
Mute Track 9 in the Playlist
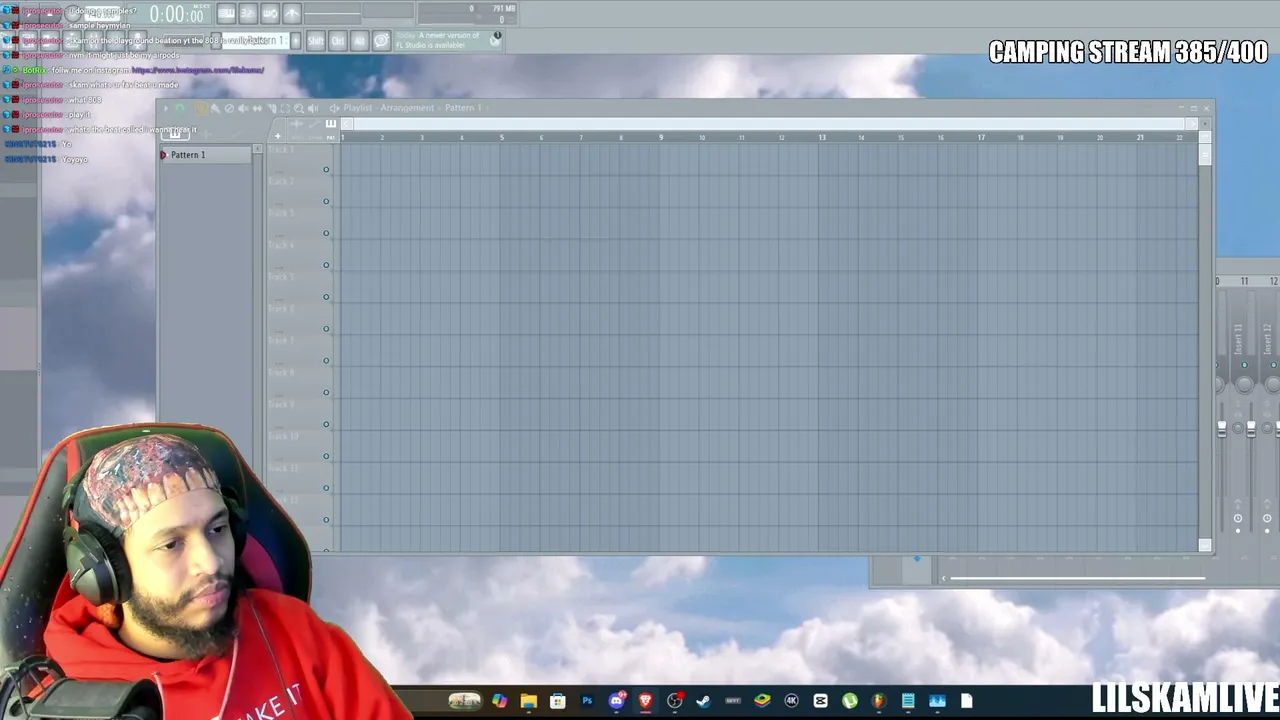pyautogui.click(x=326, y=425)
